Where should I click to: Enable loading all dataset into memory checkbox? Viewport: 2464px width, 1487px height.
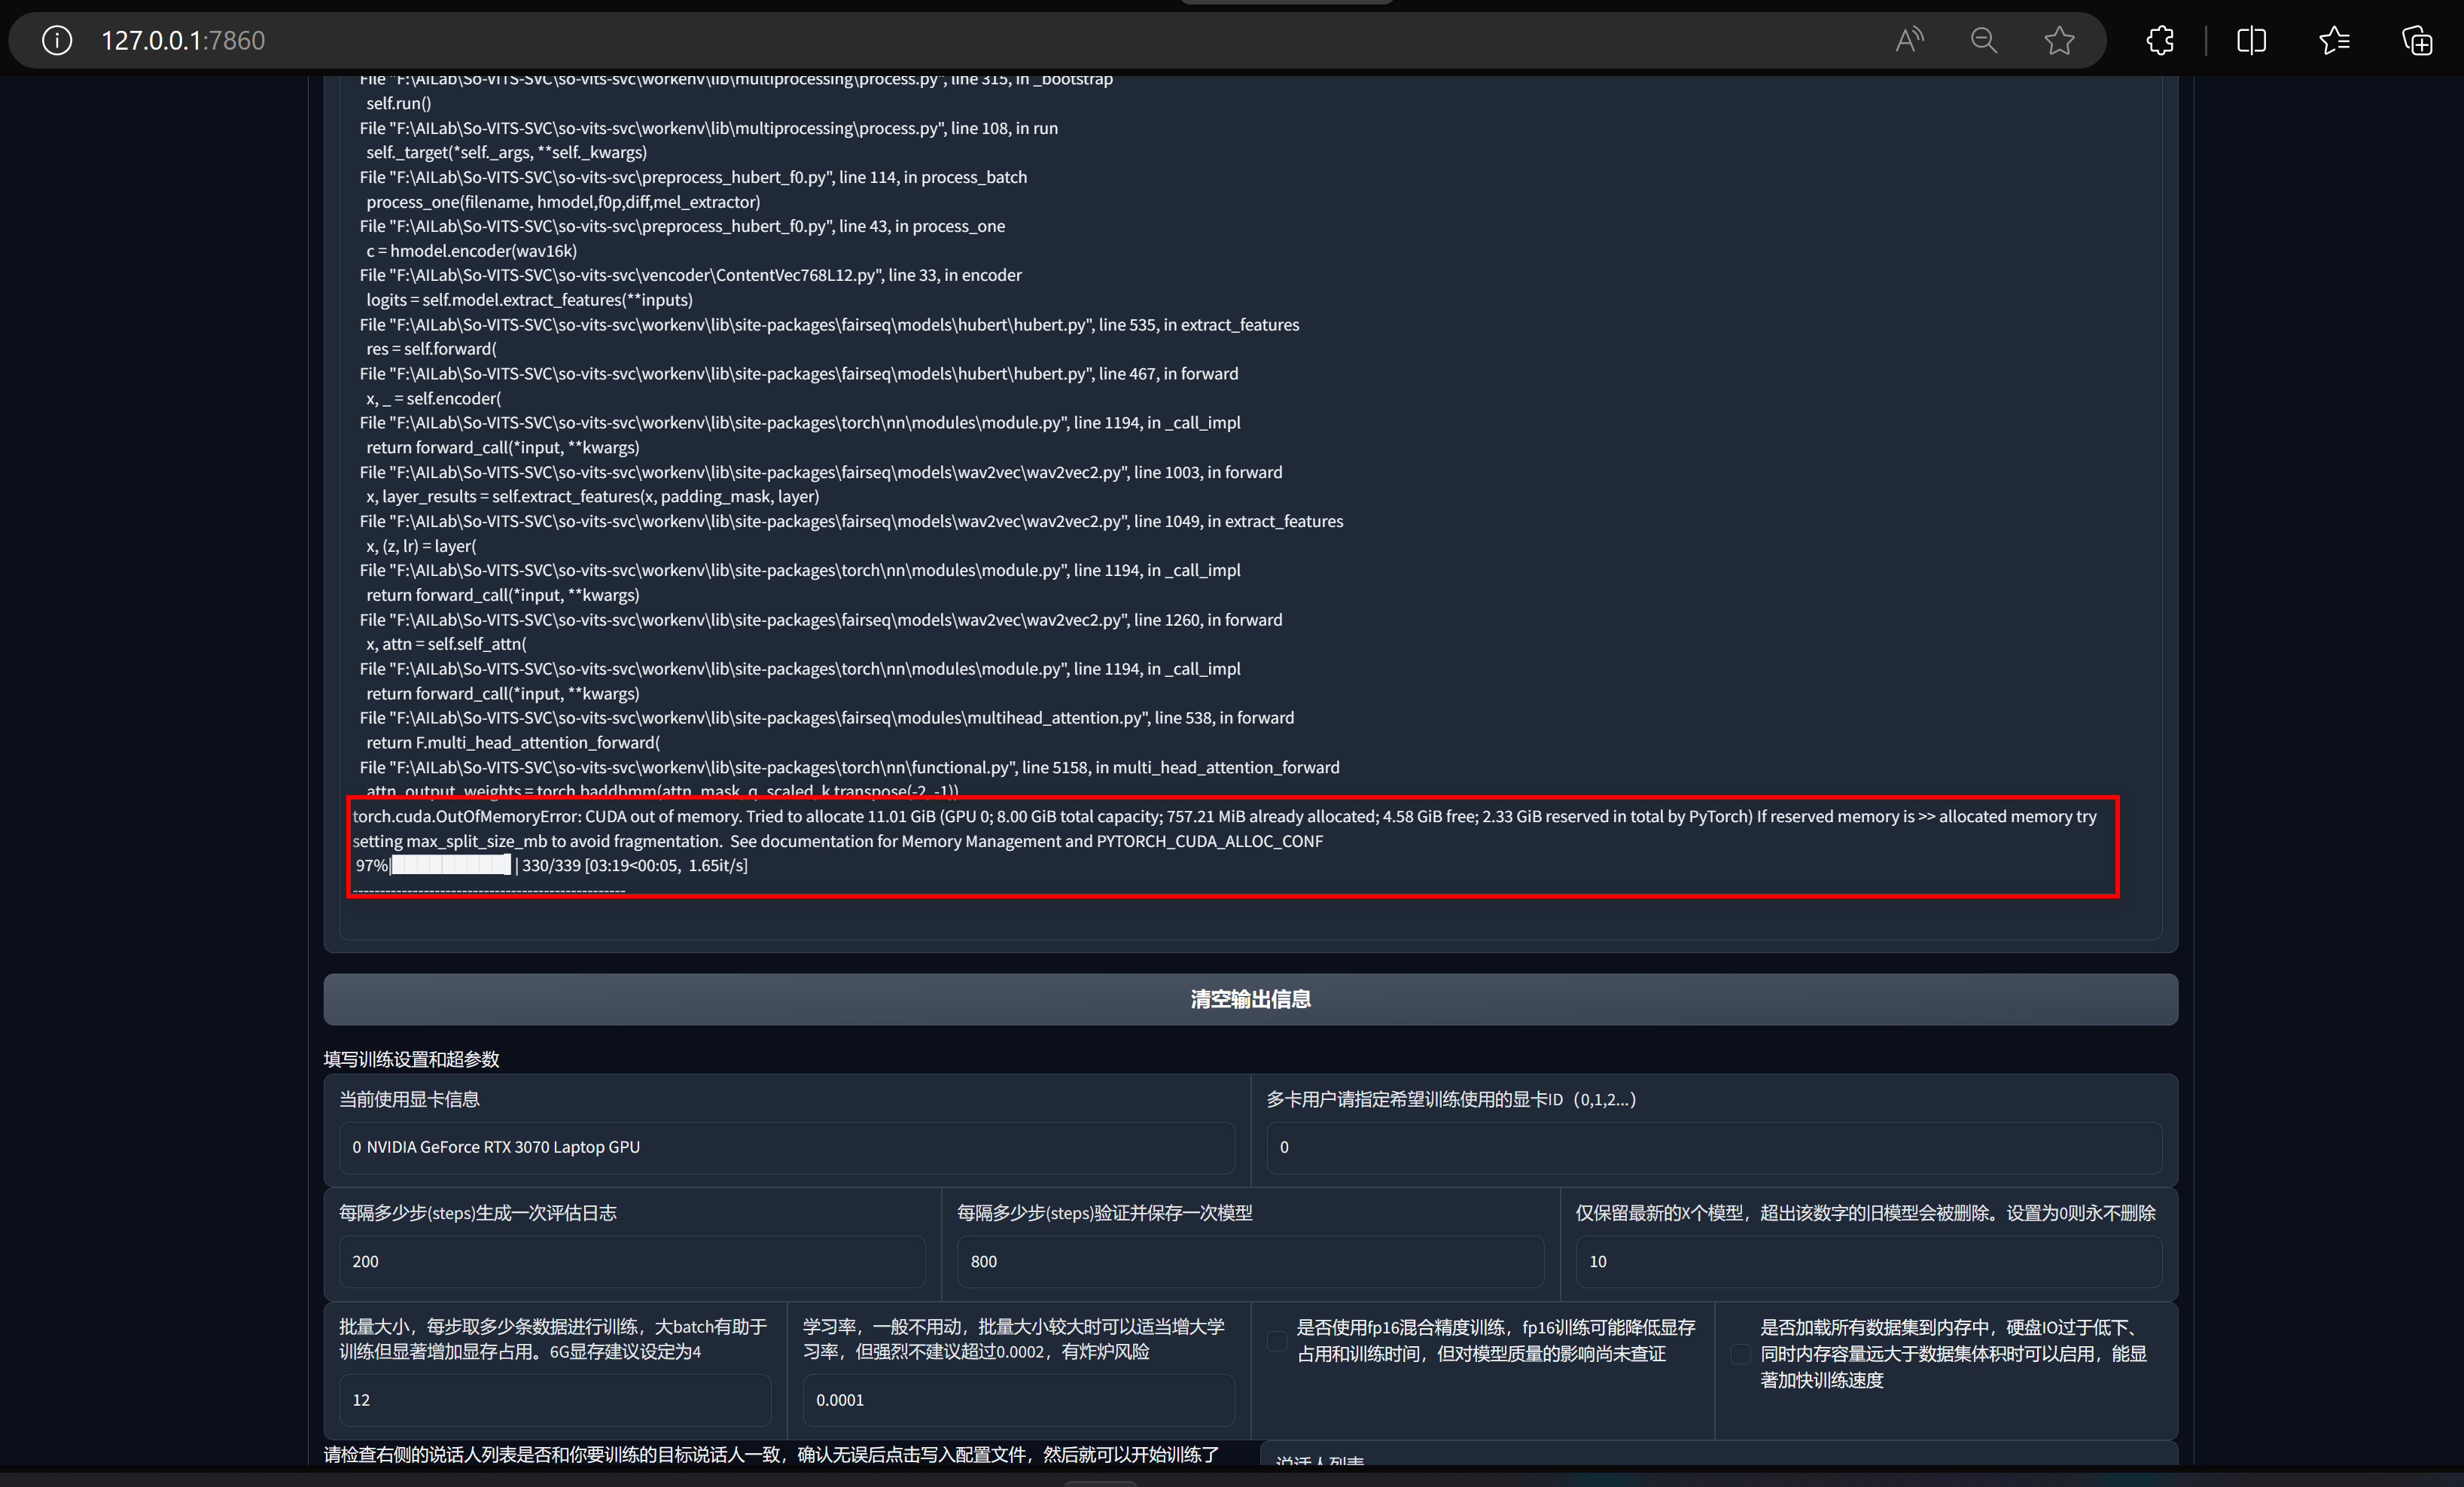pos(1740,1354)
